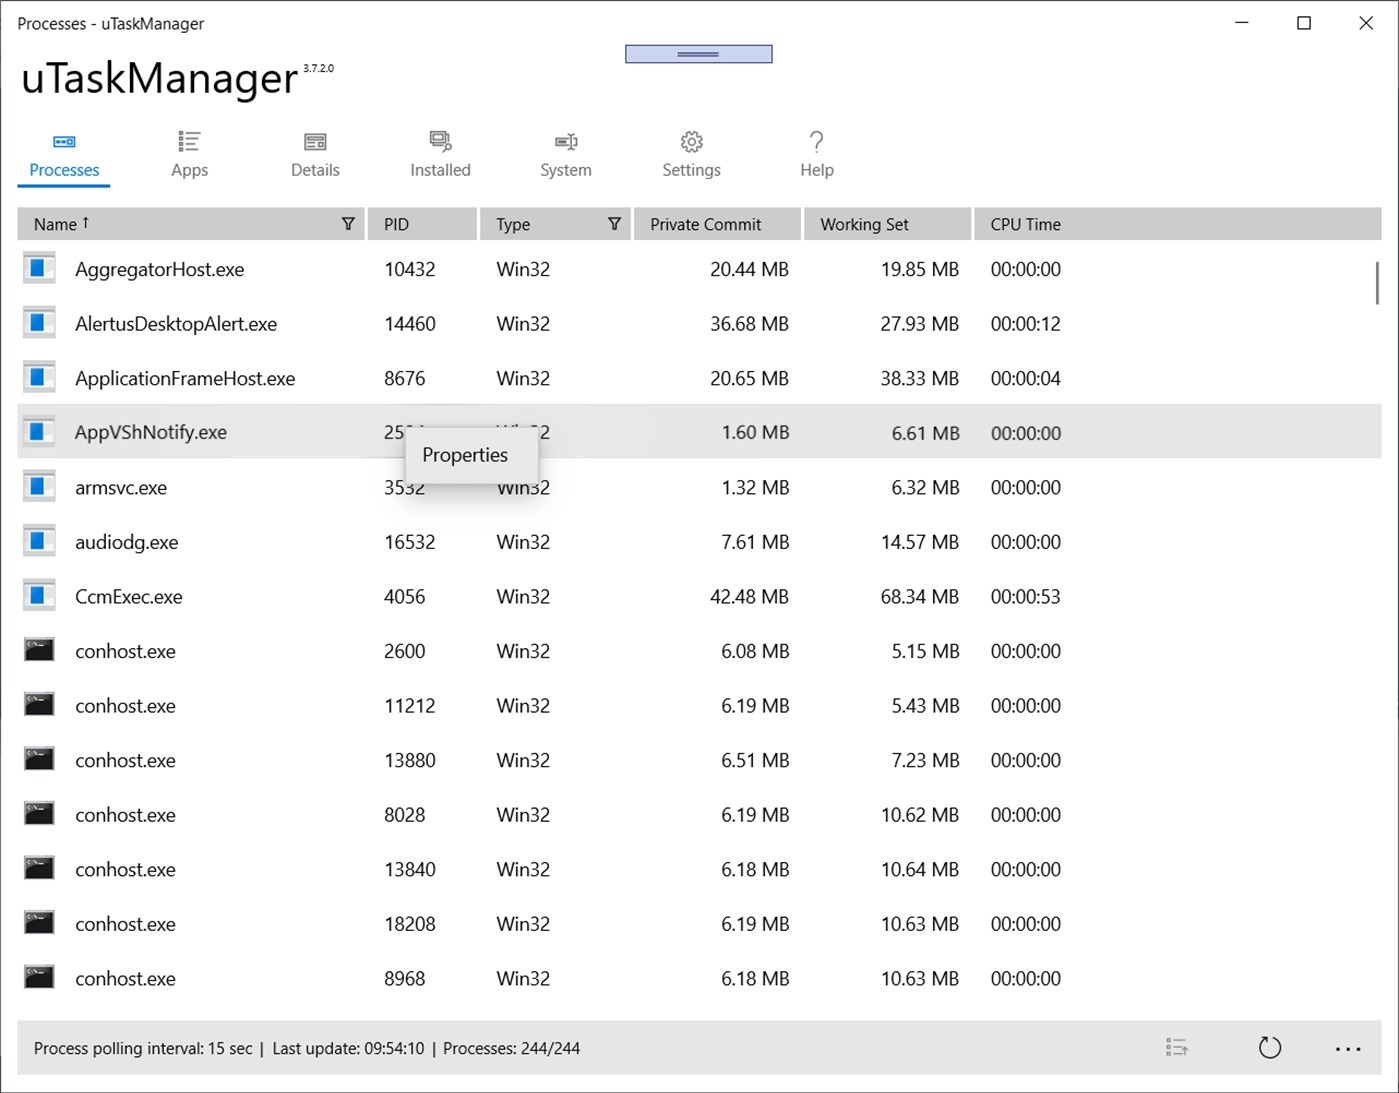The image size is (1399, 1093).
Task: Open the Type column filter funnel
Action: (614, 223)
